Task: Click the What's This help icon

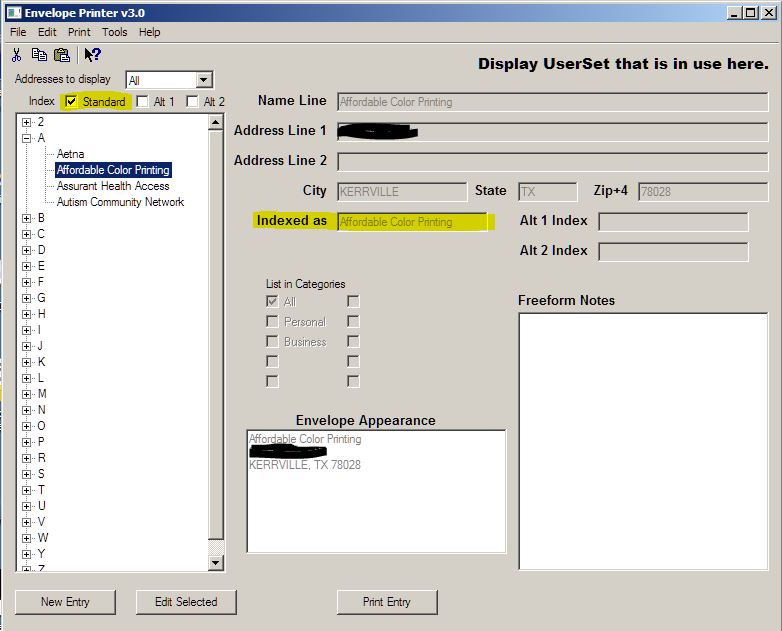Action: [92, 55]
